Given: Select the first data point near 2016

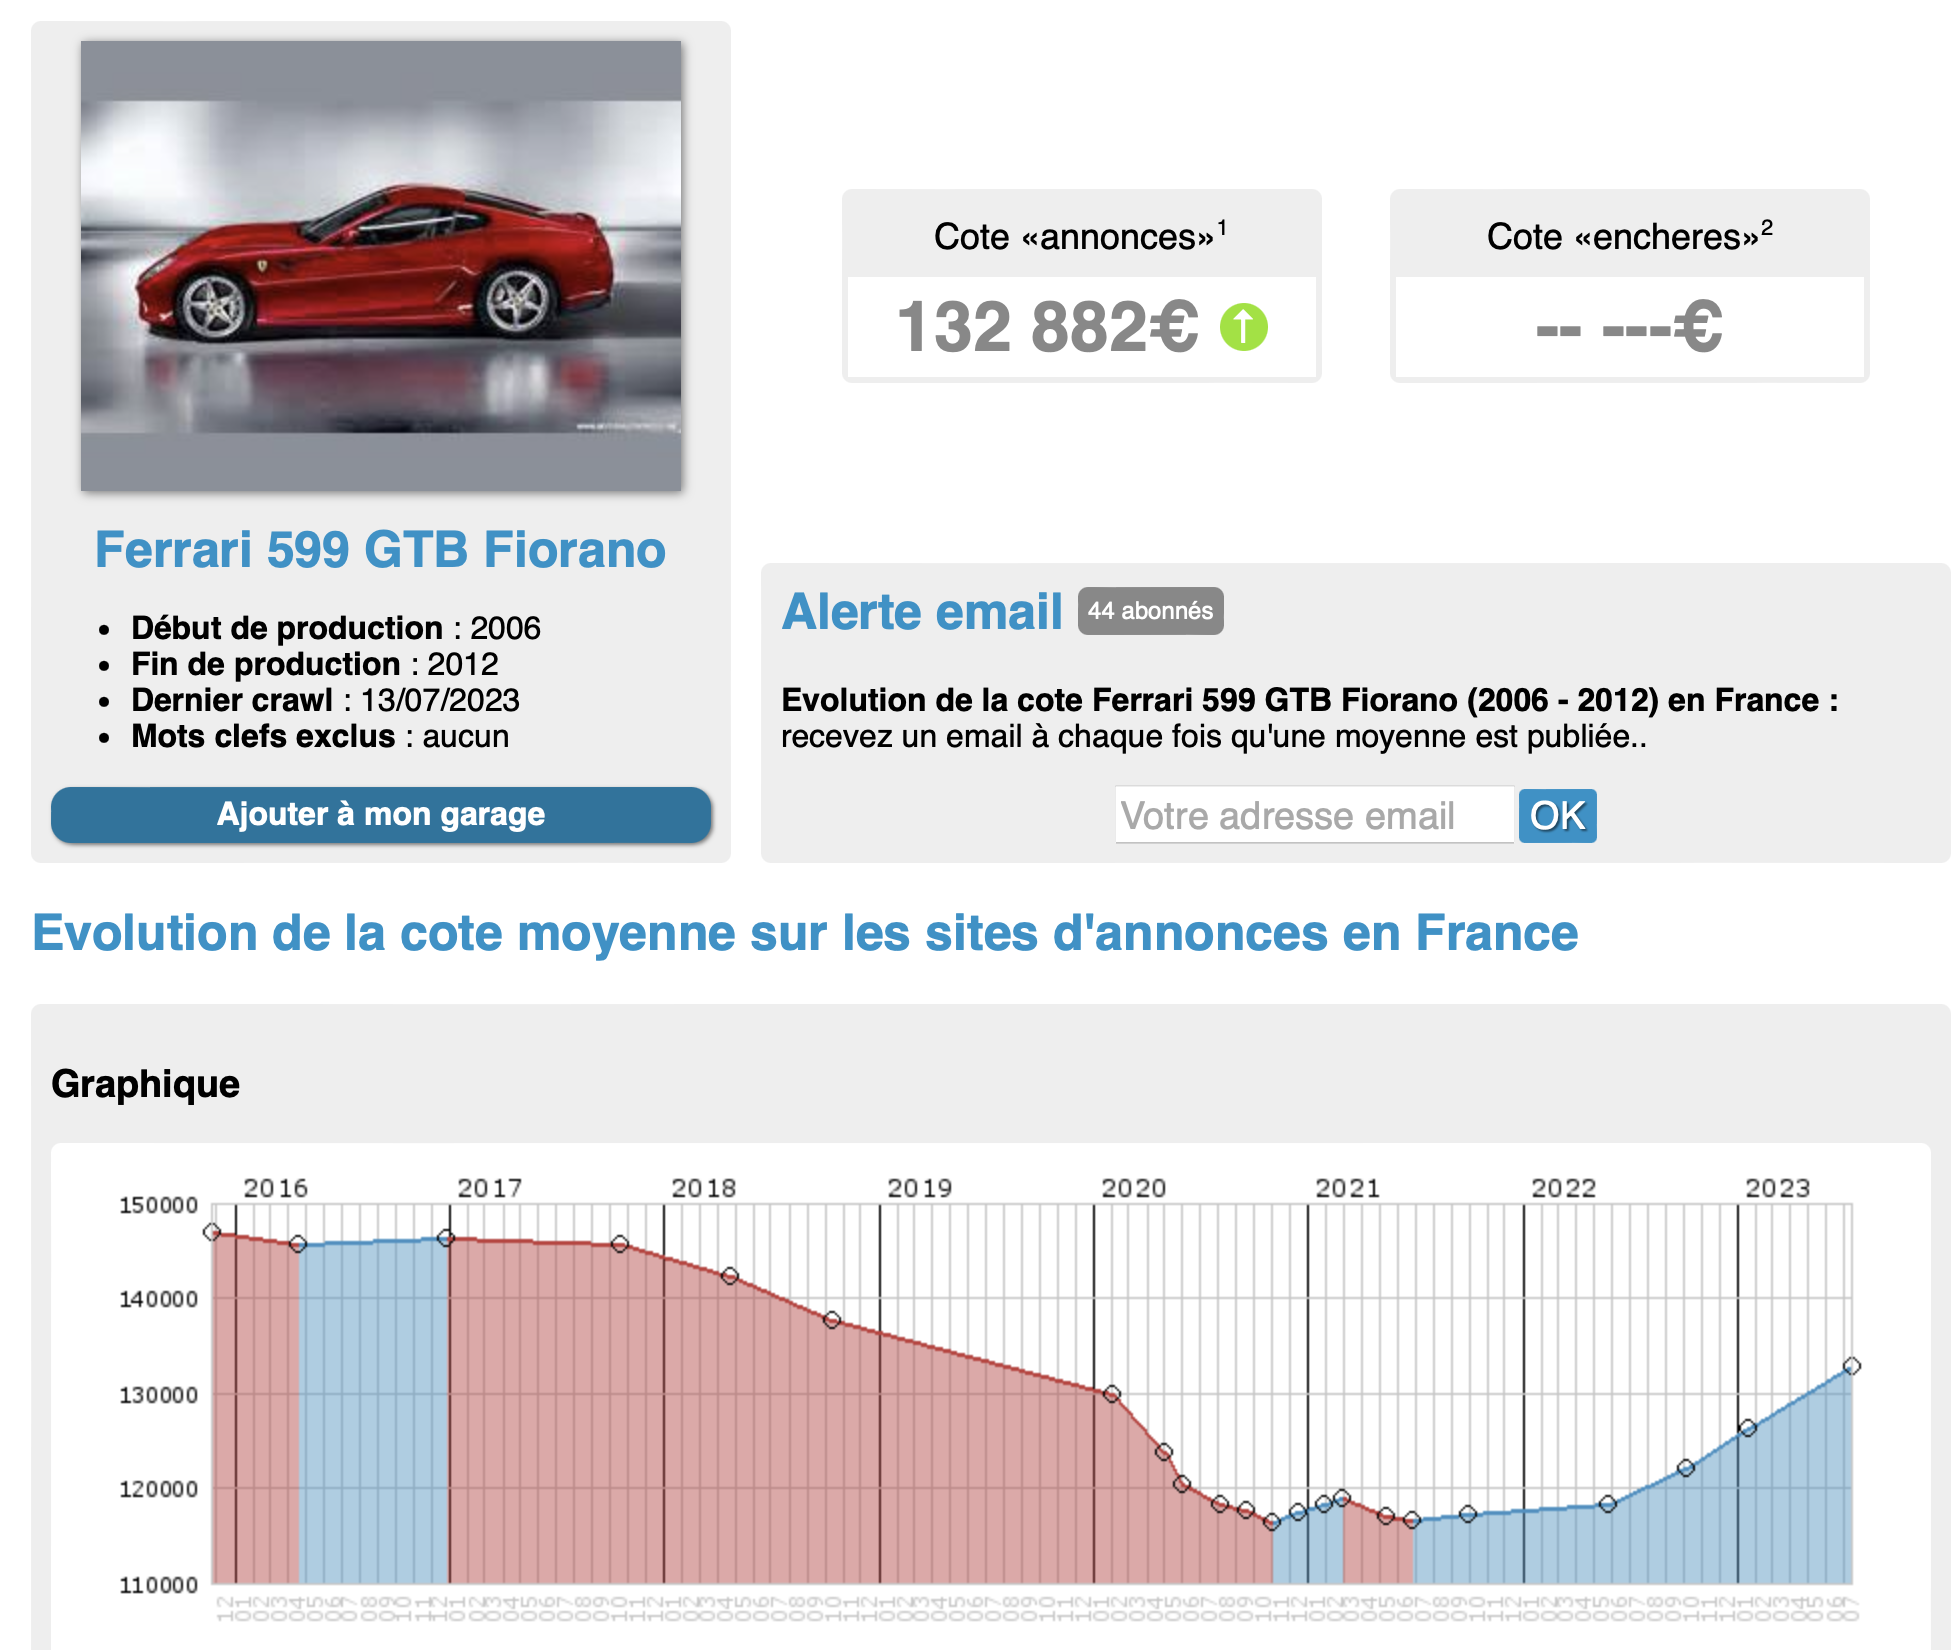Looking at the screenshot, I should (x=212, y=1233).
